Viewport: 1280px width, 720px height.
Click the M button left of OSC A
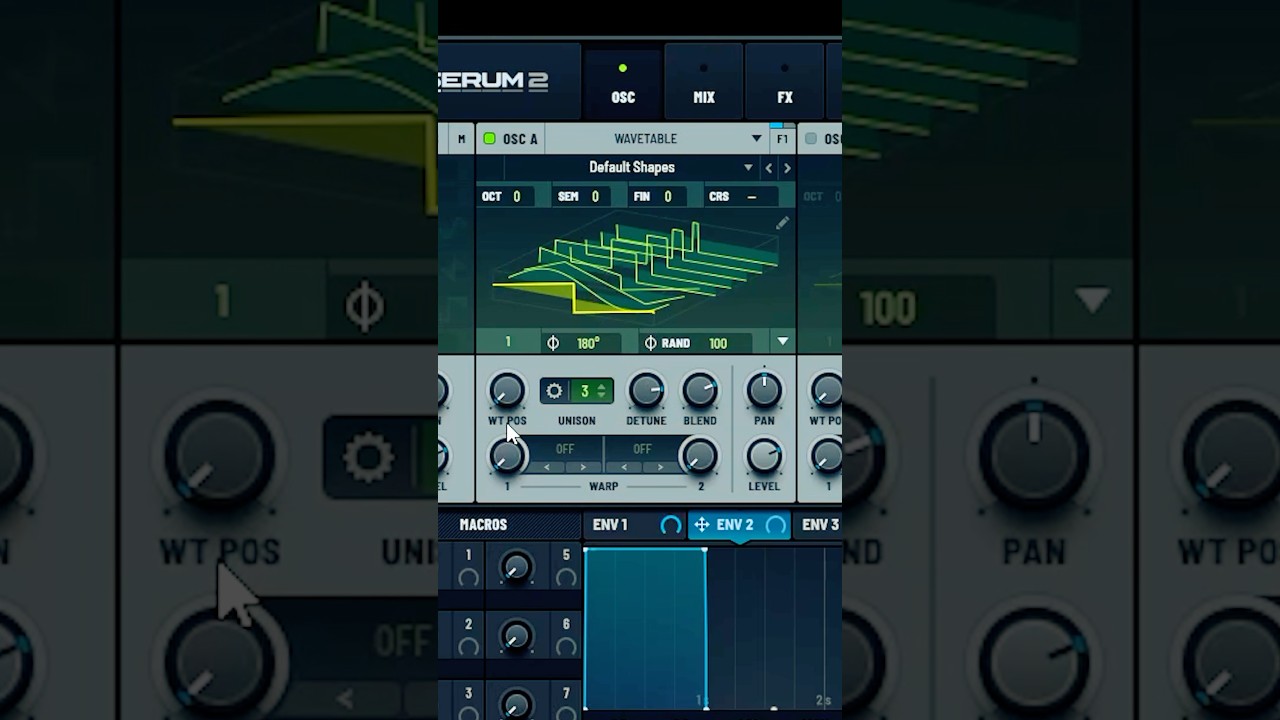461,139
